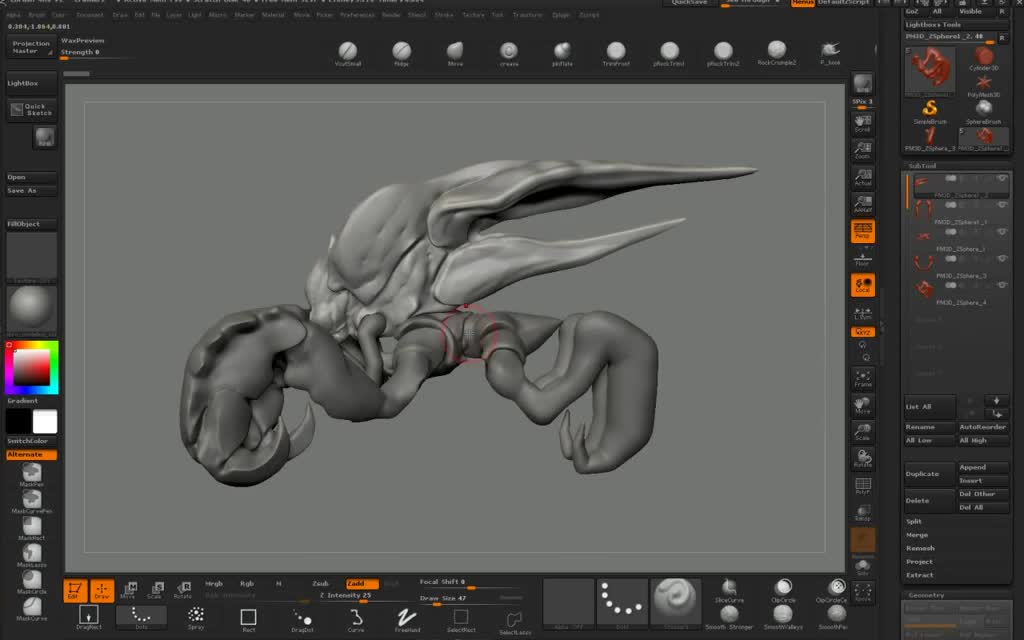Open the current stroke Dots picker
Screen dimensions: 1024x640
(x=622, y=601)
